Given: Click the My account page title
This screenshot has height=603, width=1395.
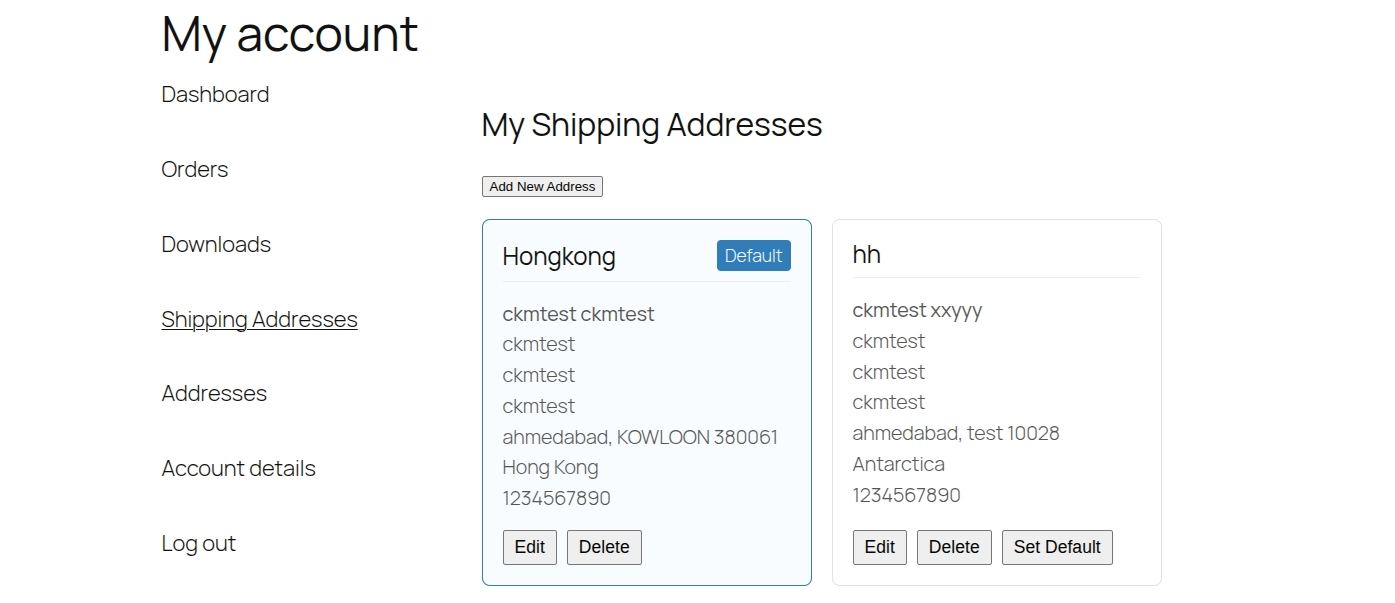Looking at the screenshot, I should pos(289,34).
